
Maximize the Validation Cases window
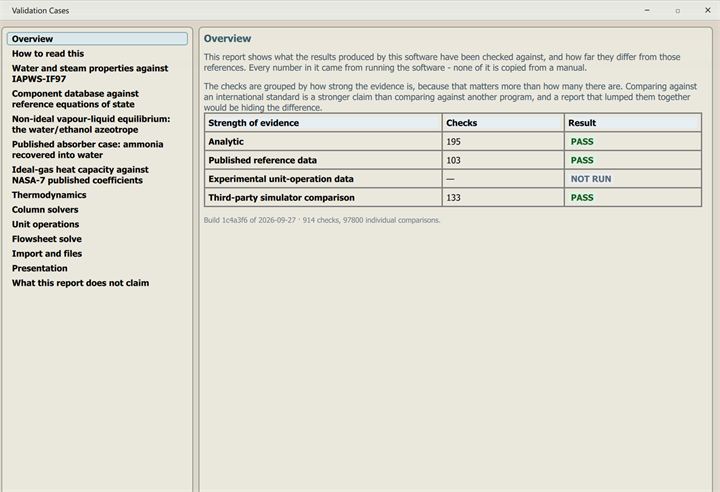point(678,11)
